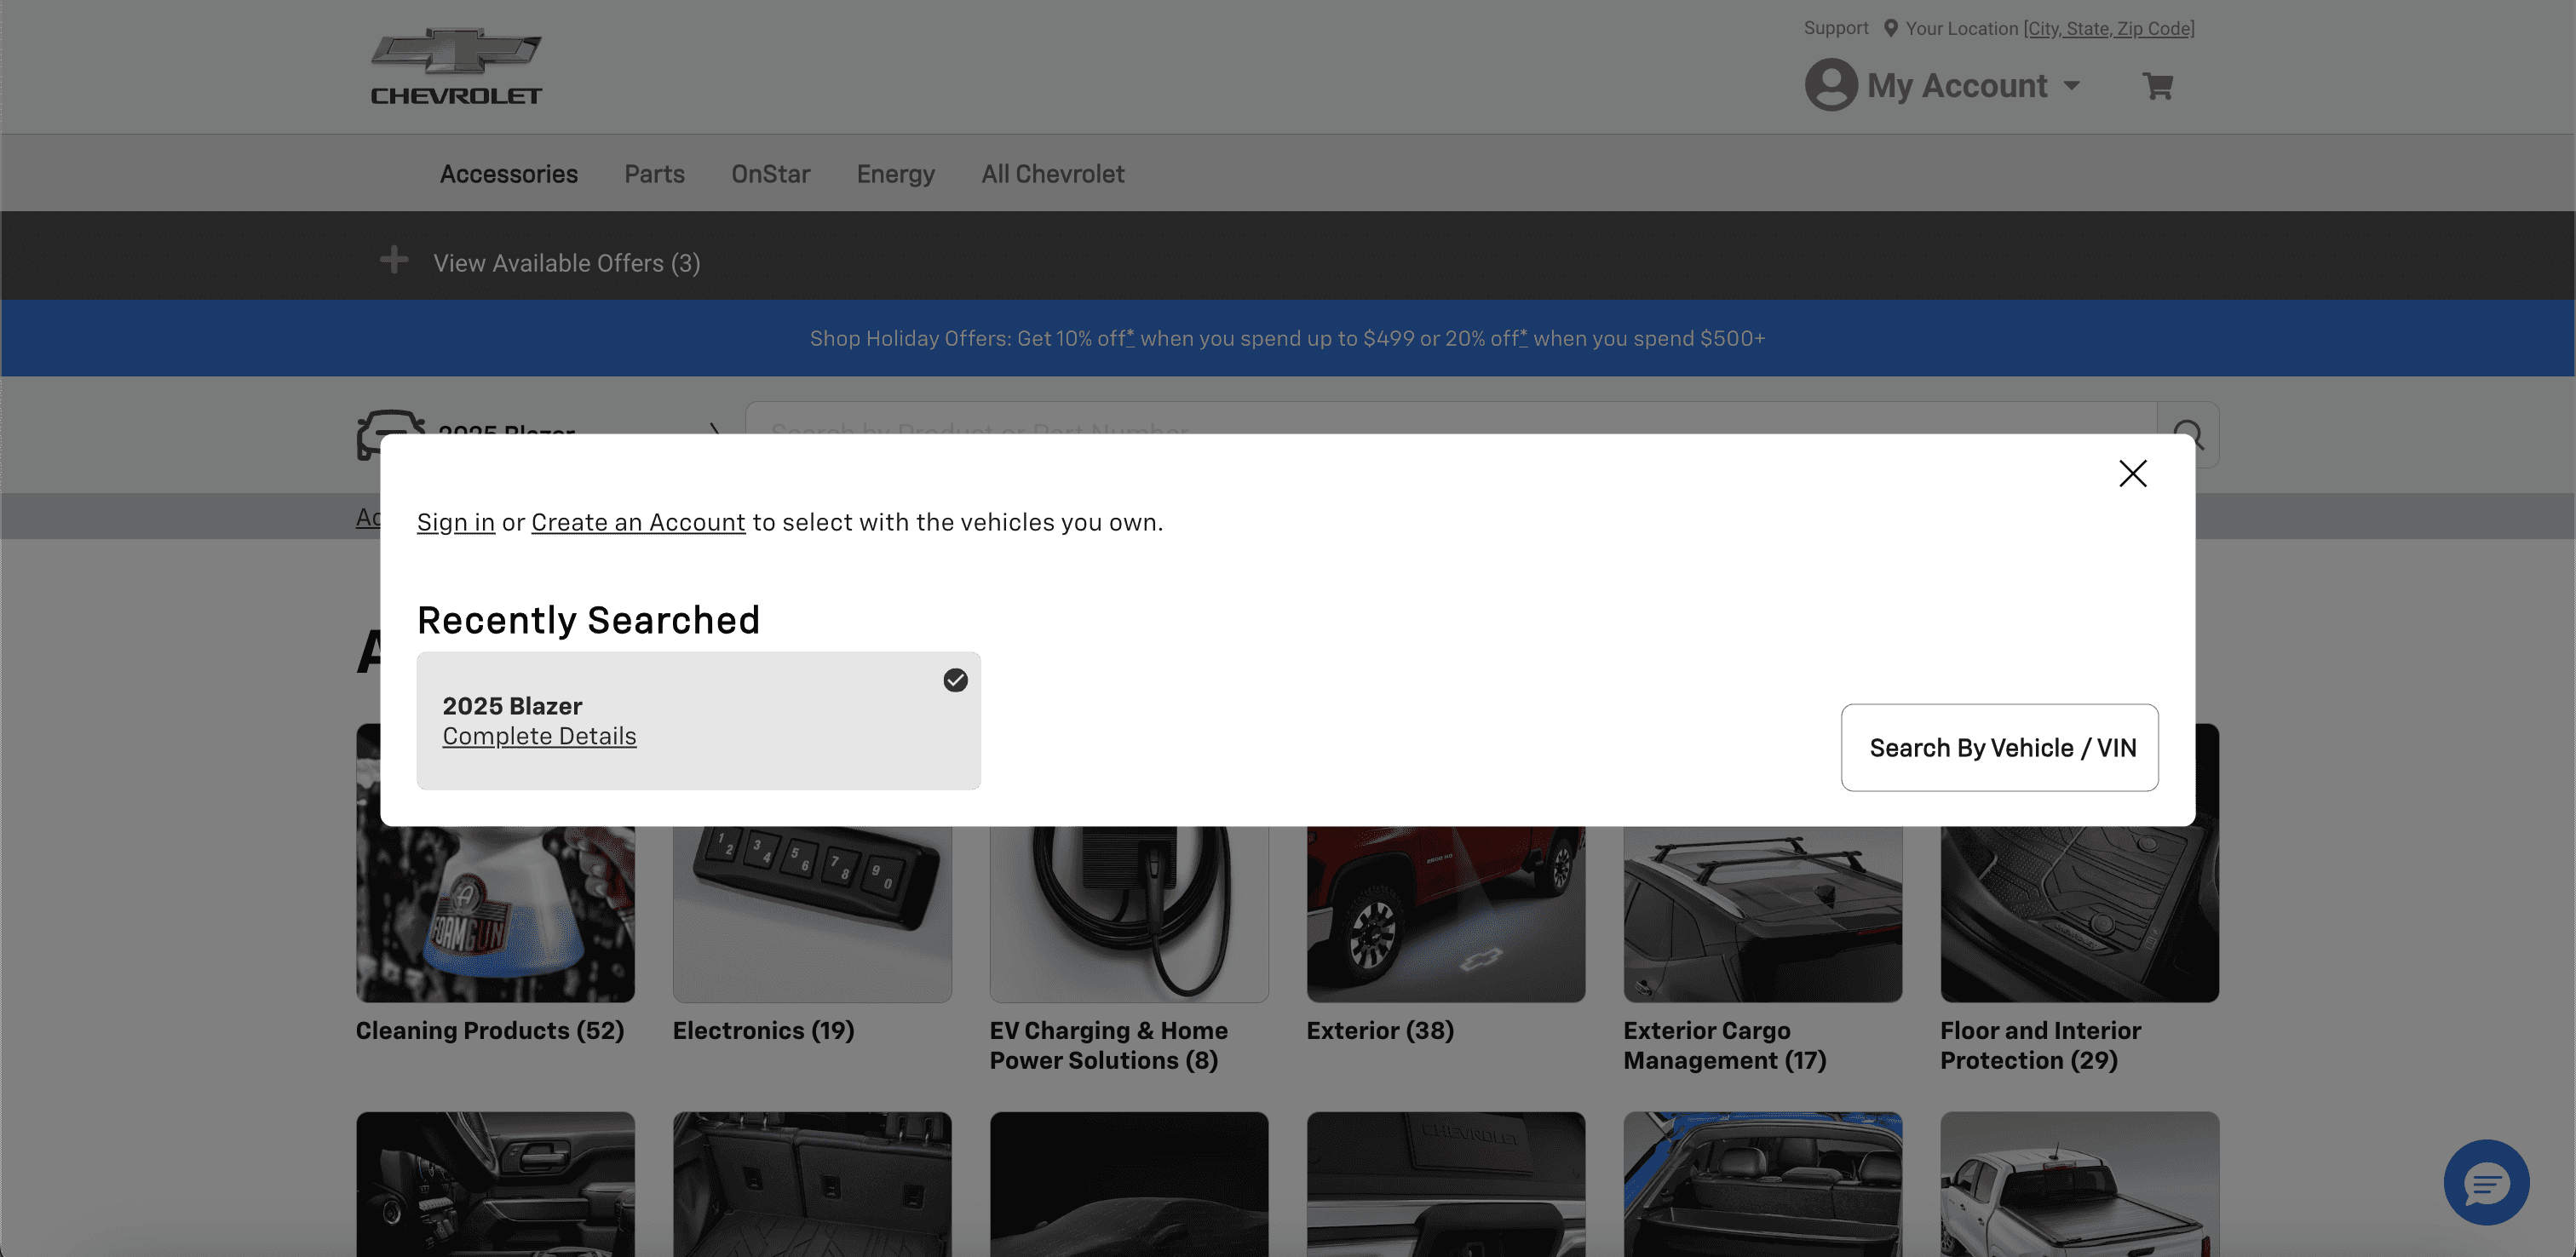2576x1257 pixels.
Task: Open the OnStar menu tab
Action: coord(770,174)
